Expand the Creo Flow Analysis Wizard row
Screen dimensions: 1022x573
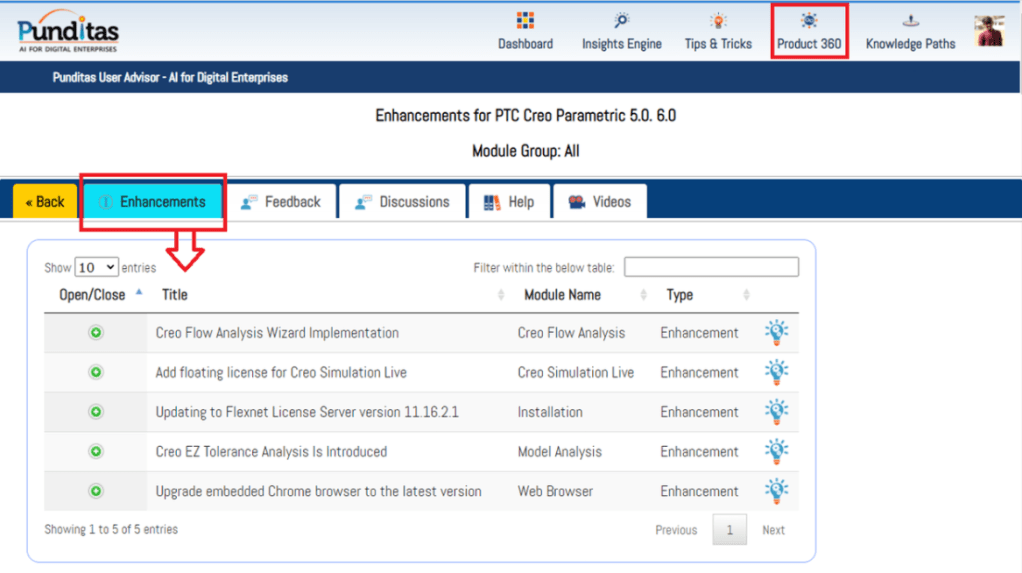[96, 333]
